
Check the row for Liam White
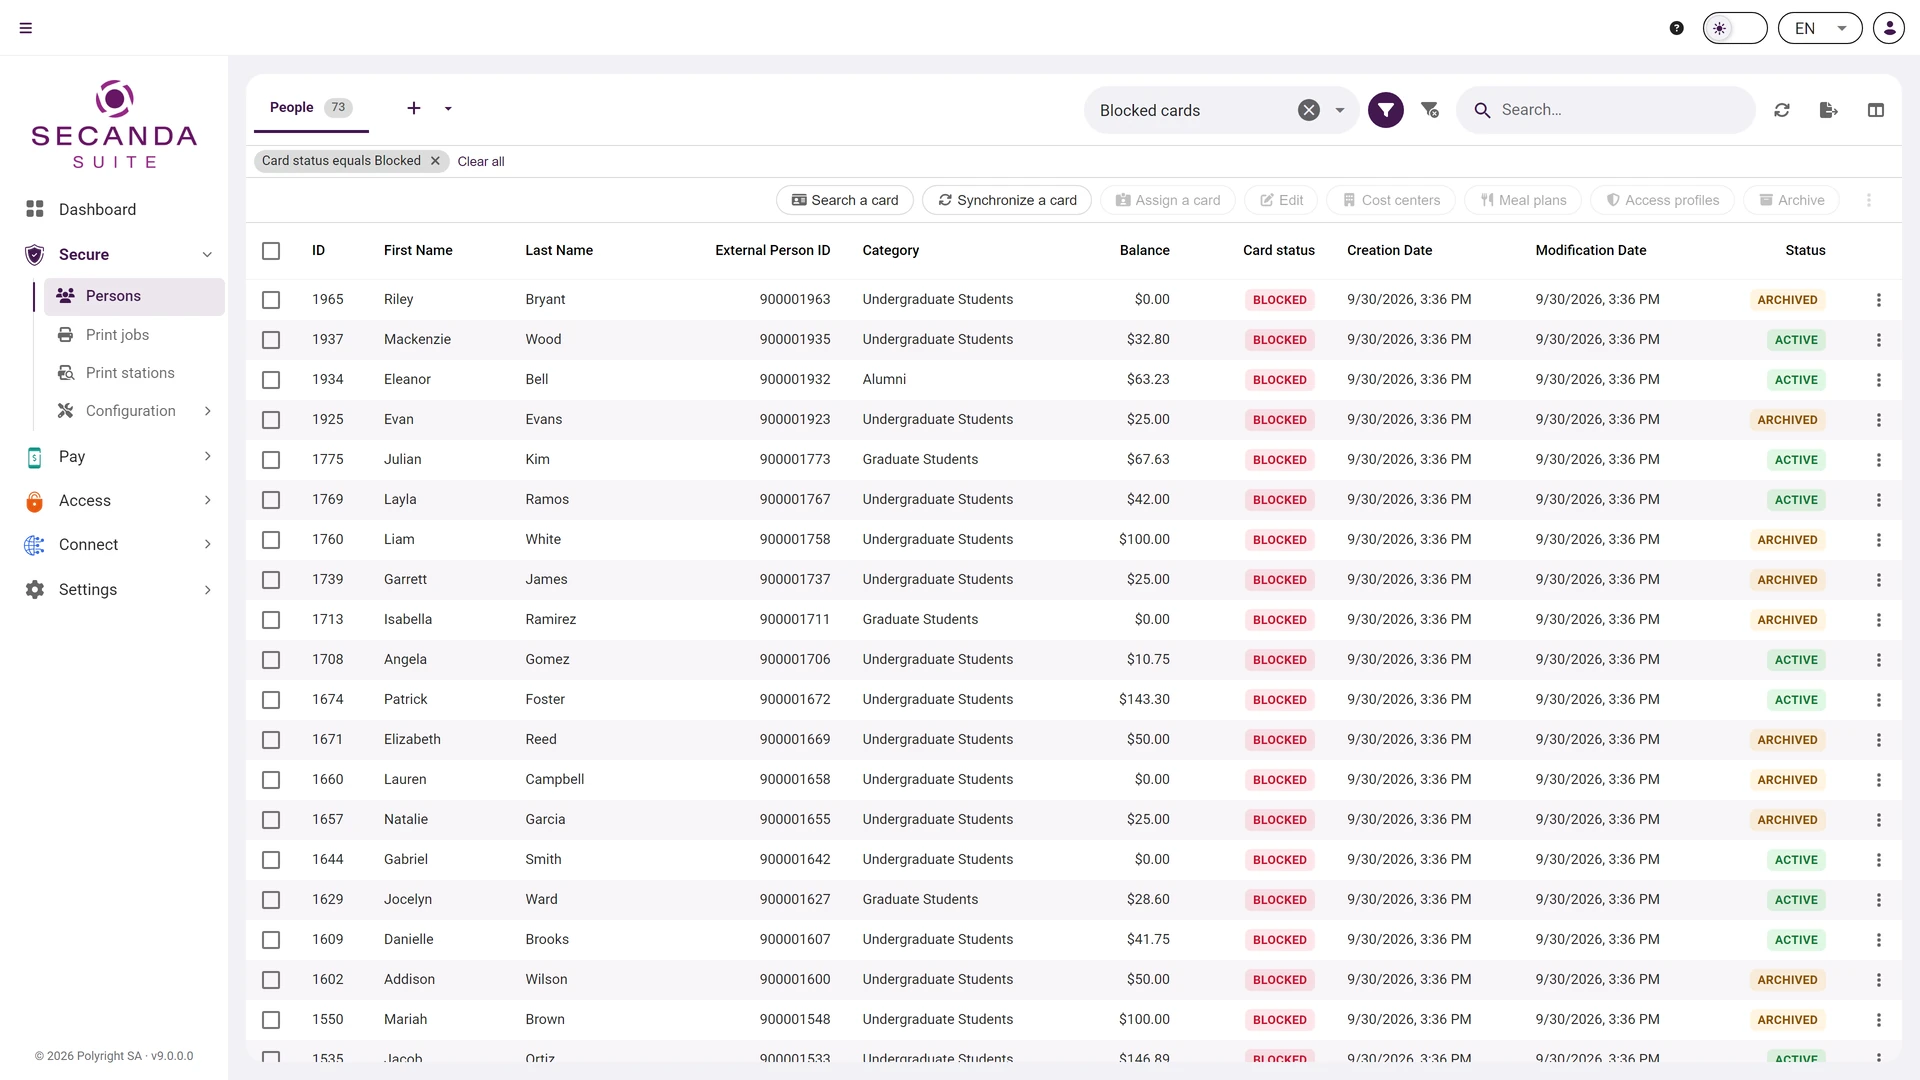pyautogui.click(x=271, y=540)
